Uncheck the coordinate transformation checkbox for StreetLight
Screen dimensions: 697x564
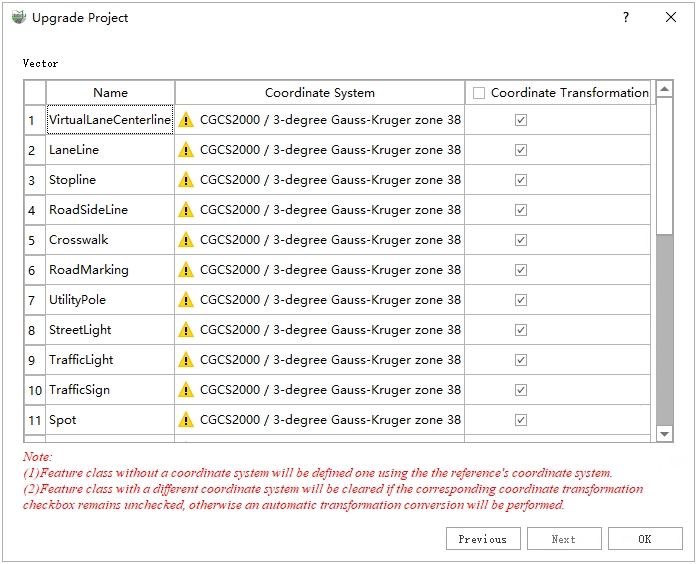tap(521, 330)
